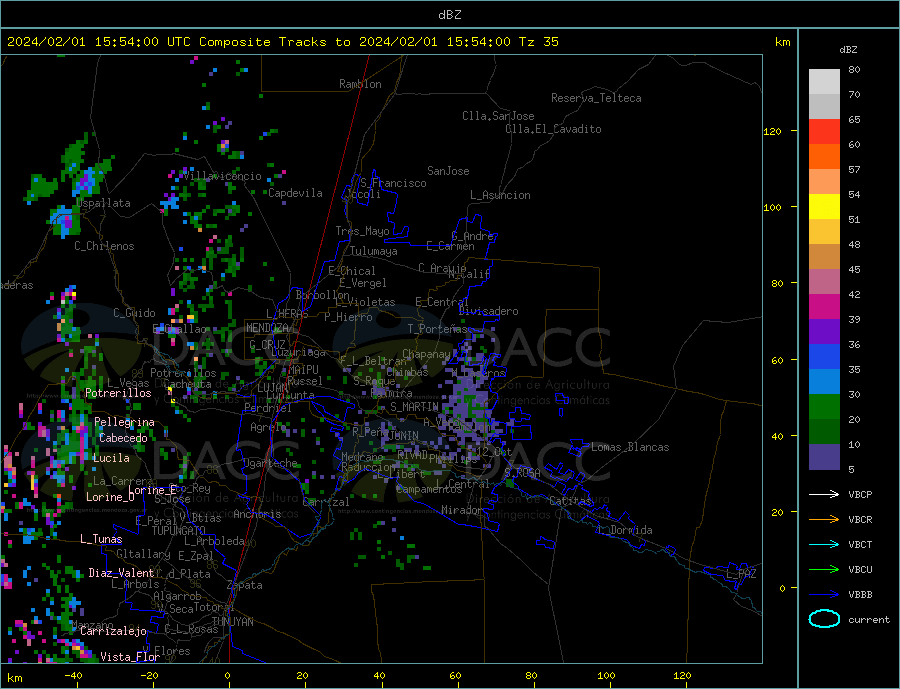Click the 'Zapata' map label
900x689 pixels.
click(x=245, y=586)
